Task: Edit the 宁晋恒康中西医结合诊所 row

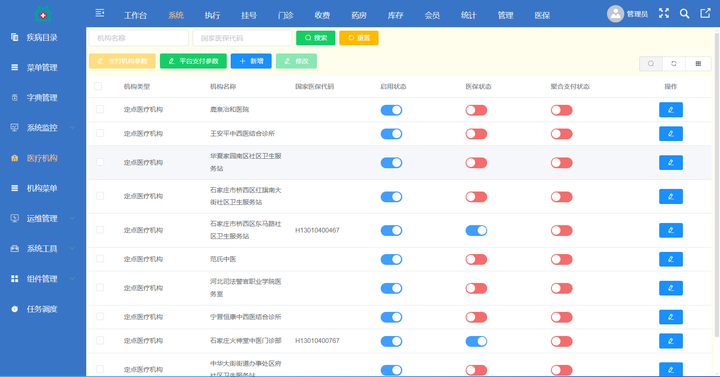Action: (670, 317)
